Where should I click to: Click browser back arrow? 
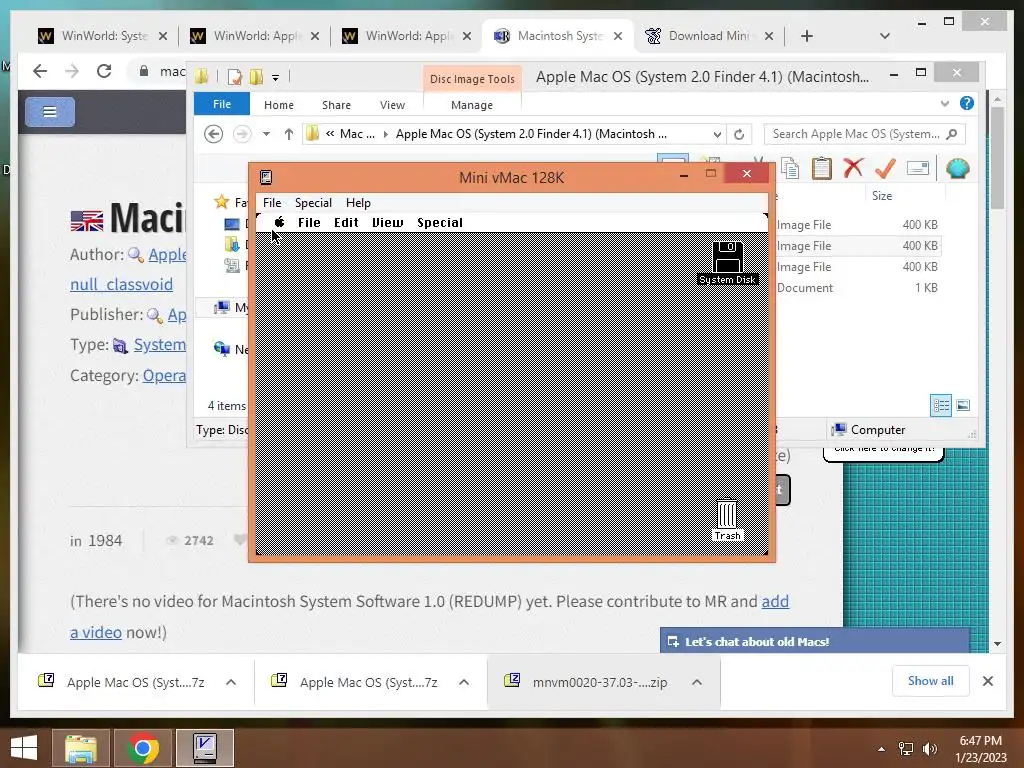pos(40,71)
